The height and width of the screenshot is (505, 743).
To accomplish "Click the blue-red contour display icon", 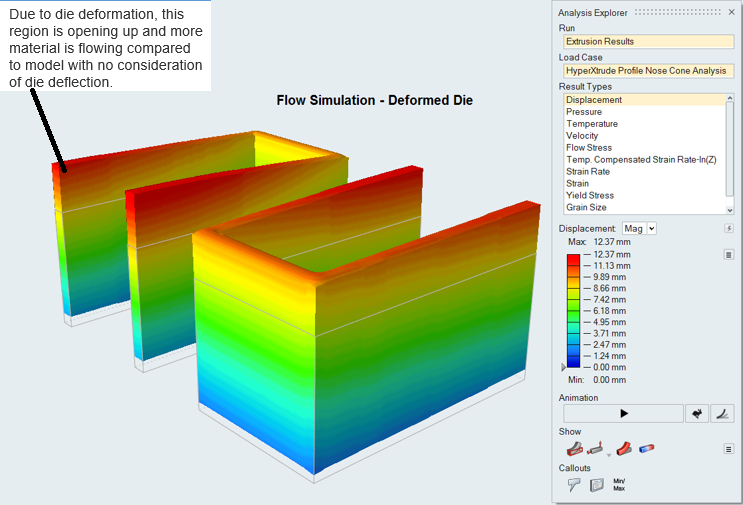I will 646,449.
